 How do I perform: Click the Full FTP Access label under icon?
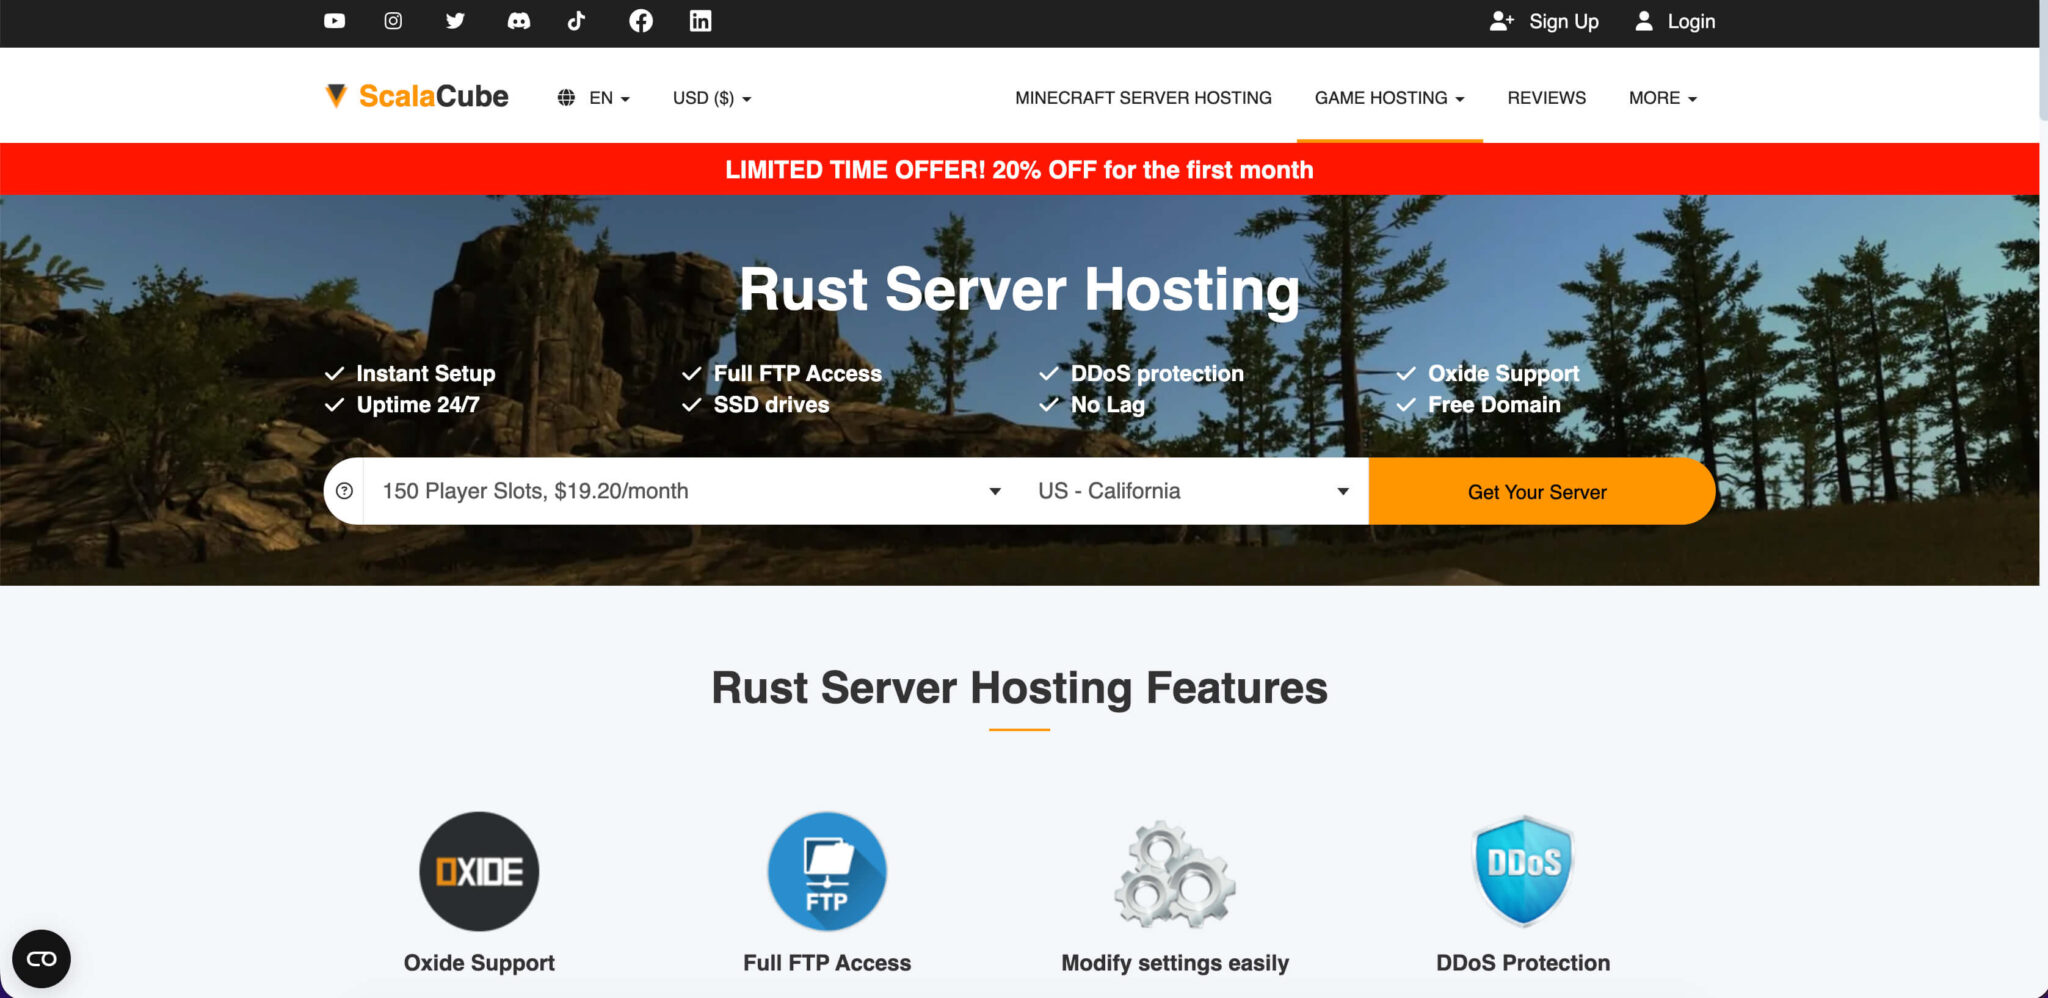click(827, 963)
